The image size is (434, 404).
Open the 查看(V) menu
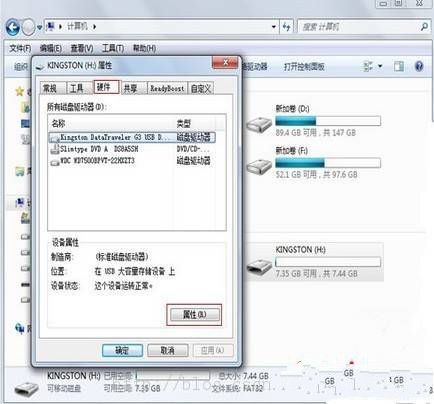pyautogui.click(x=82, y=48)
